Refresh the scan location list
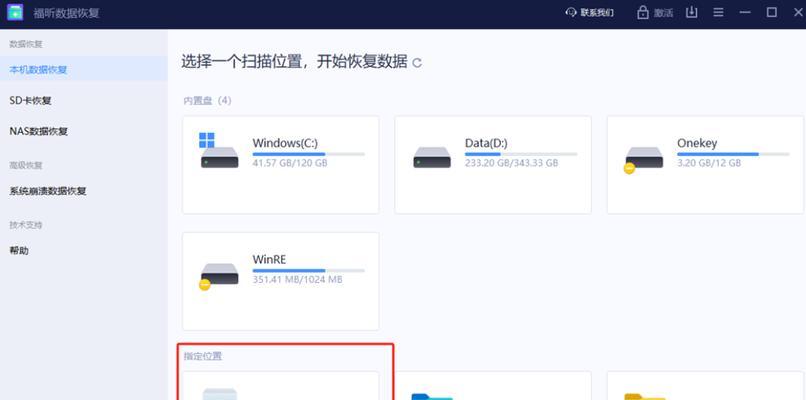This screenshot has width=806, height=400. [417, 63]
